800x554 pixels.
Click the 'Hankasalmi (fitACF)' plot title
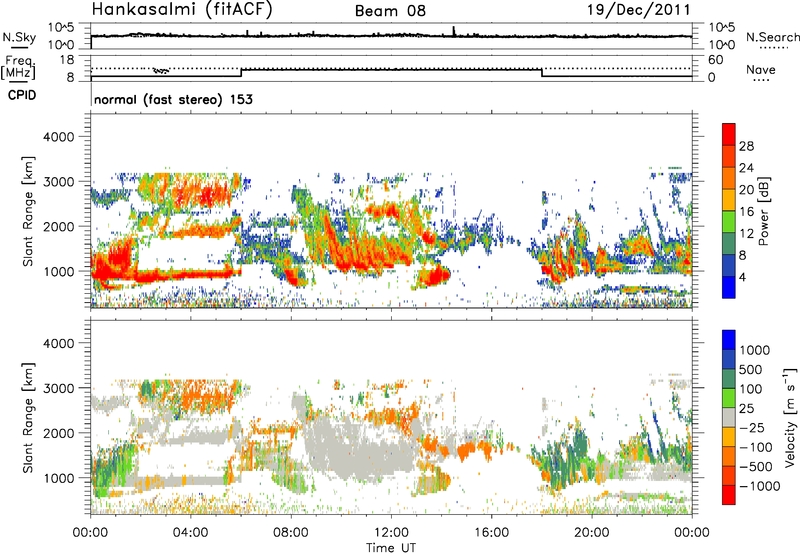(x=182, y=10)
